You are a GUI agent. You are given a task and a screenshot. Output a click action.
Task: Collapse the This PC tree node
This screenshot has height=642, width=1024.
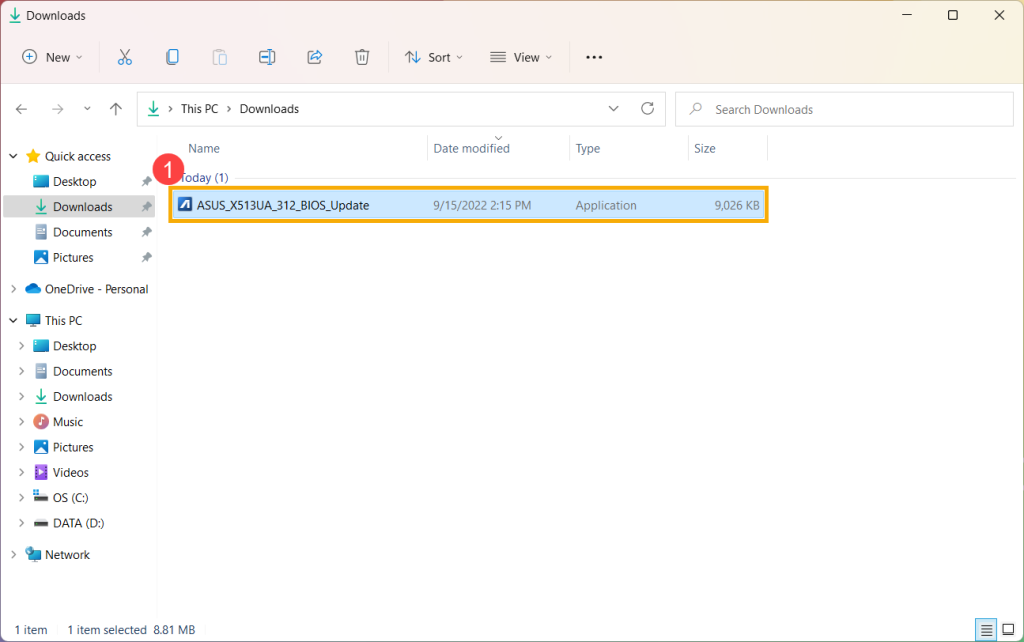(13, 321)
